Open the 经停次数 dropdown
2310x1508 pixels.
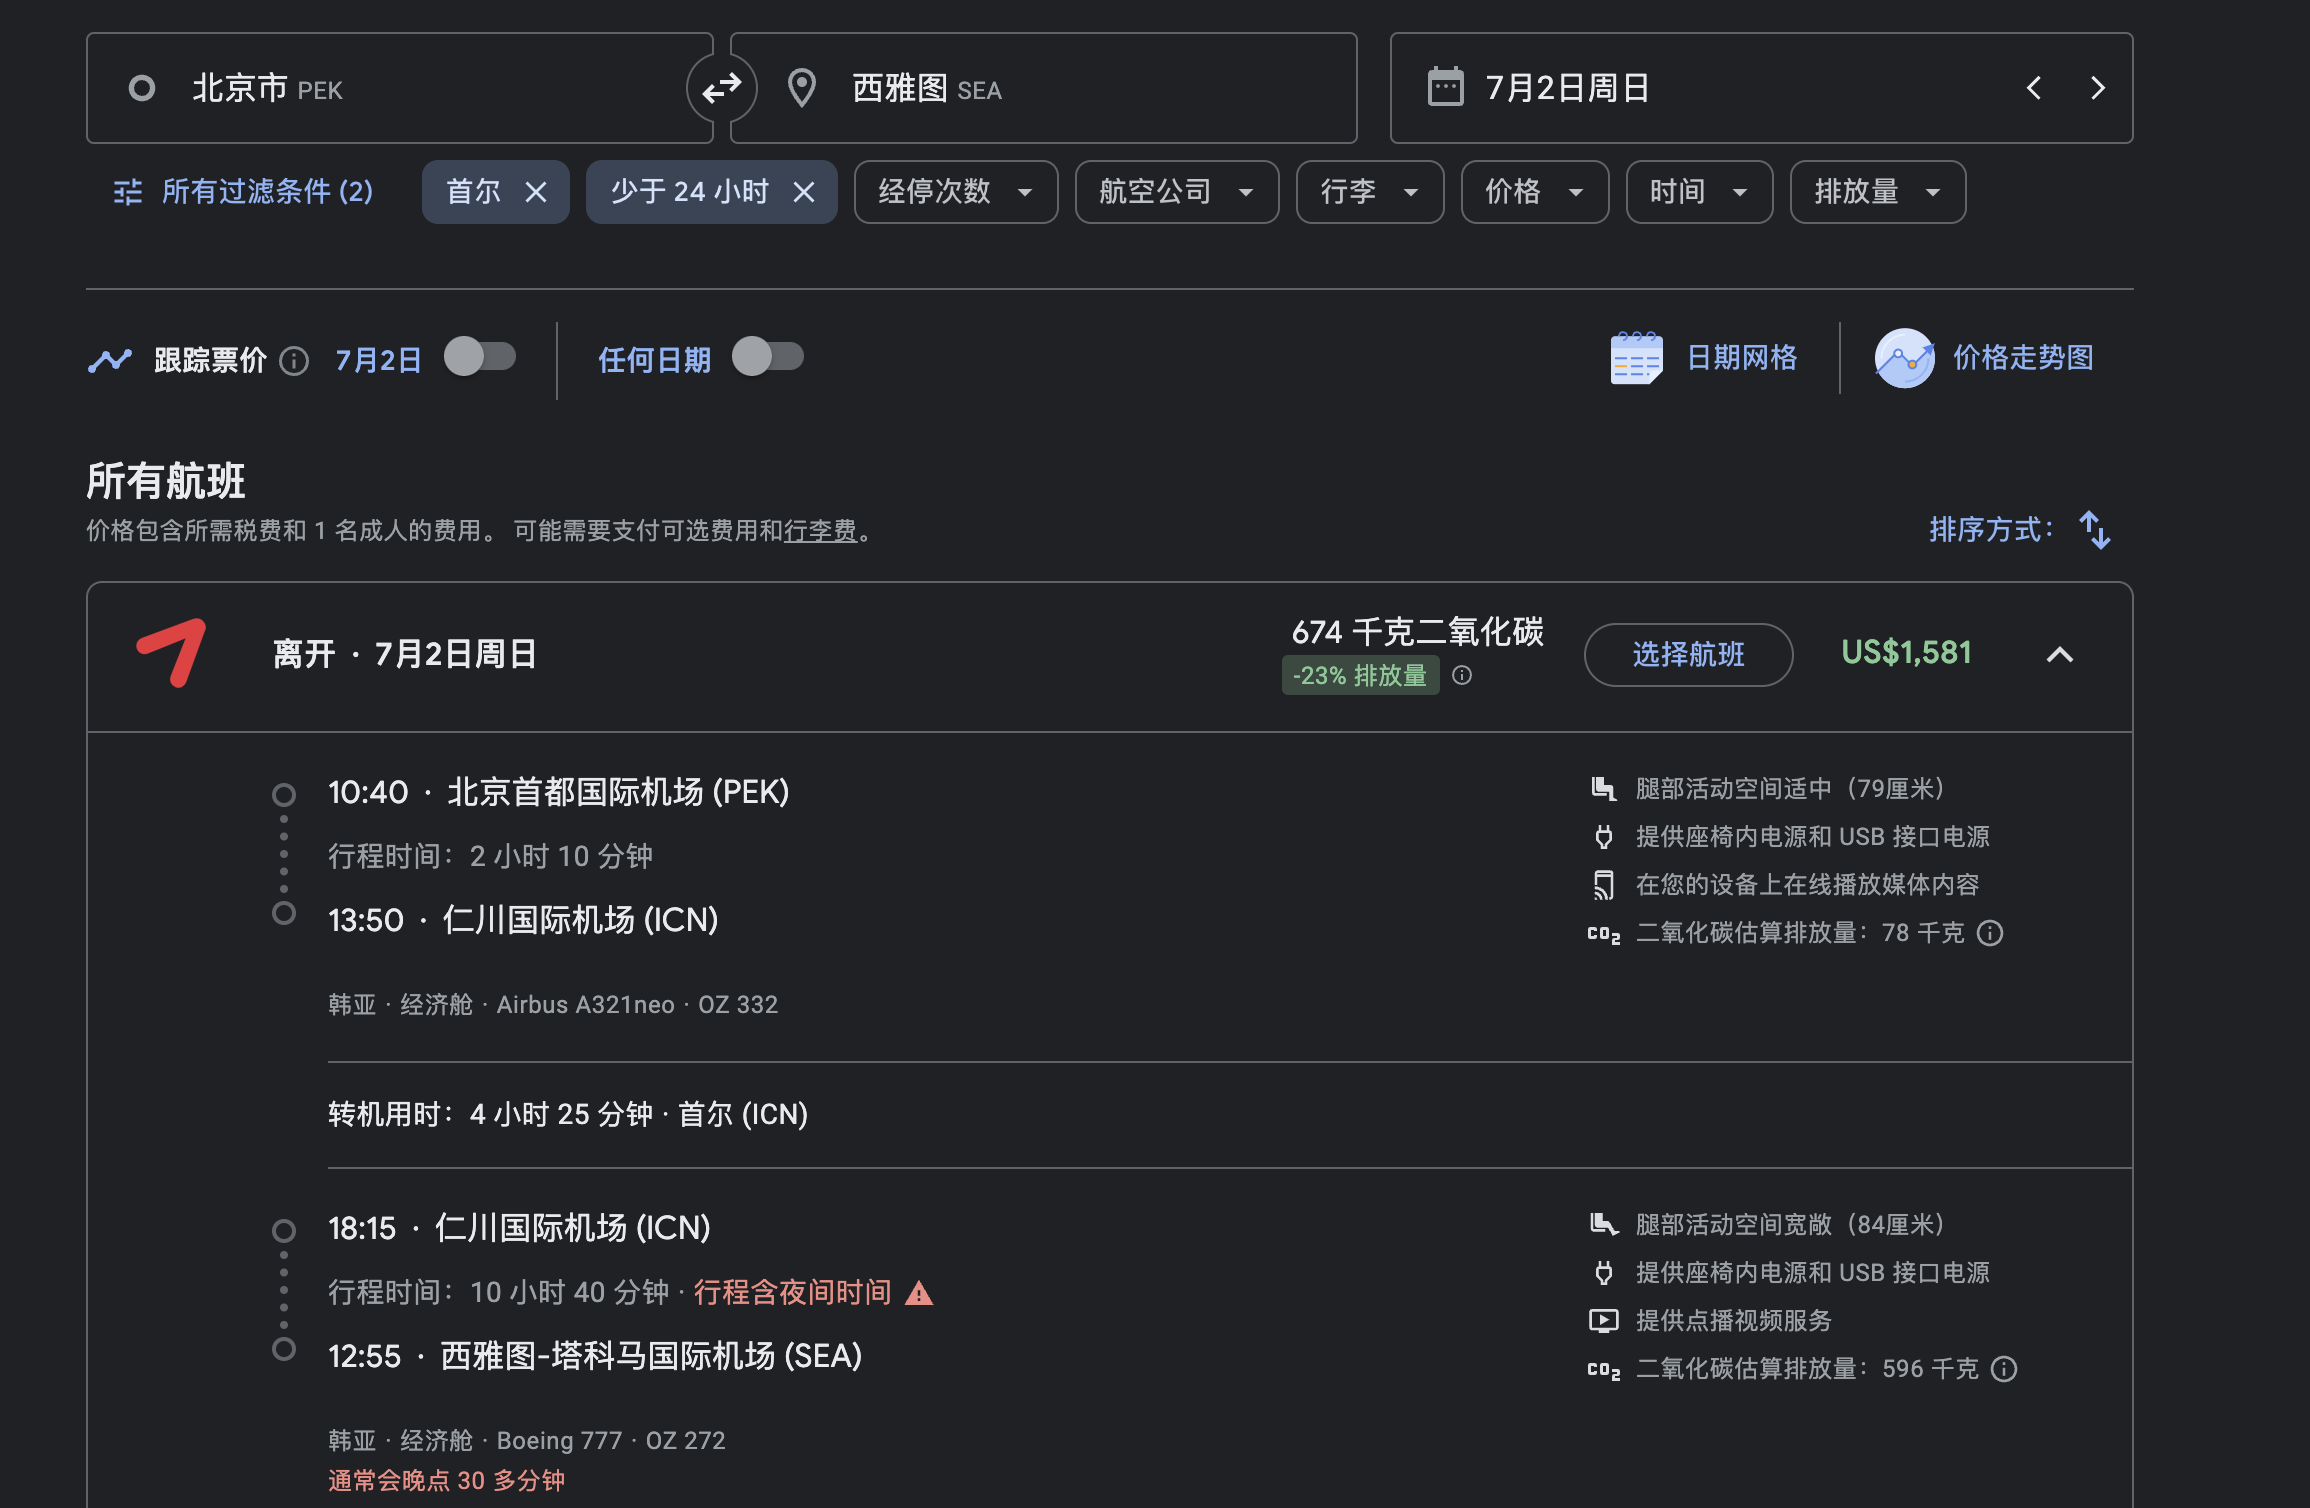pos(955,192)
